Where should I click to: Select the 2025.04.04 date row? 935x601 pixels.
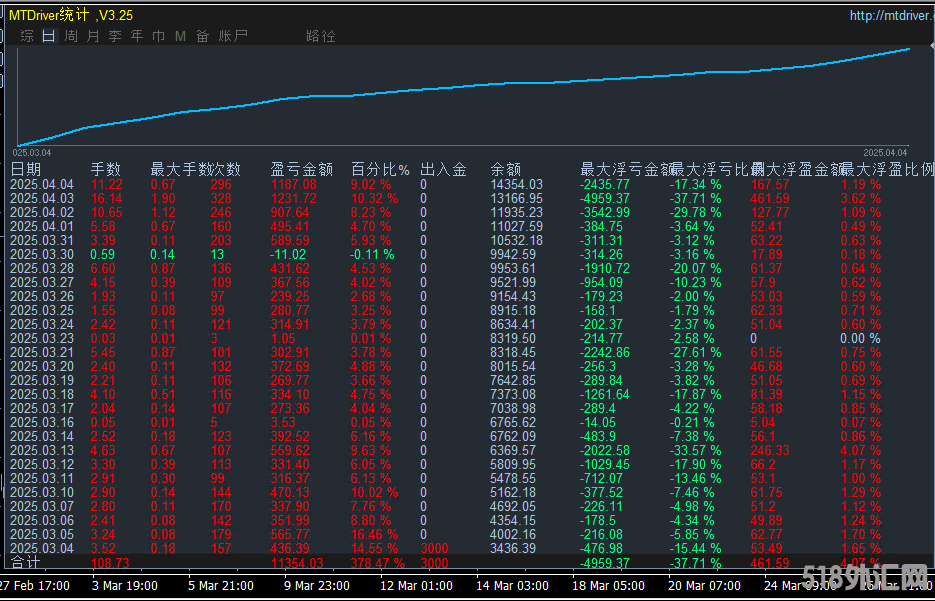[42, 184]
